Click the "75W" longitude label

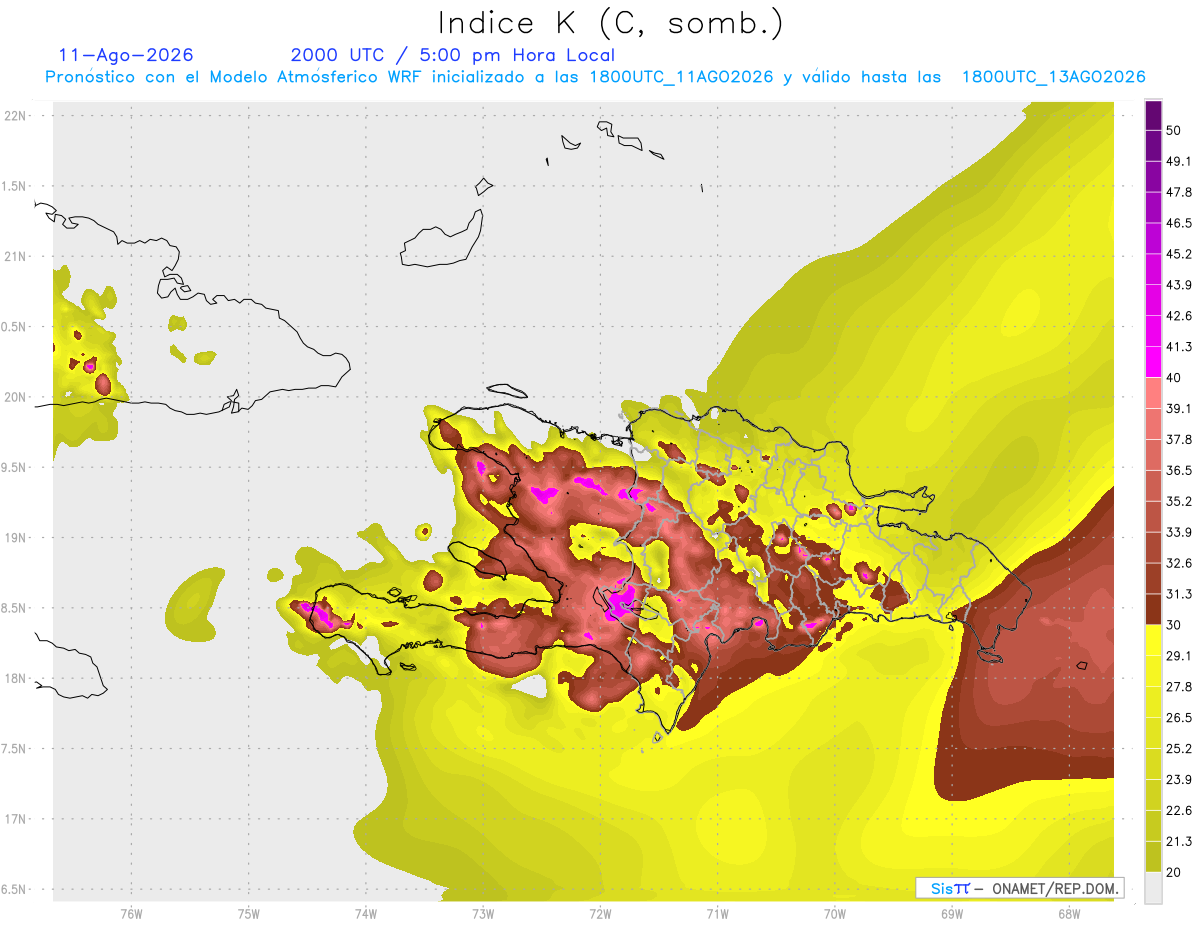pos(248,914)
